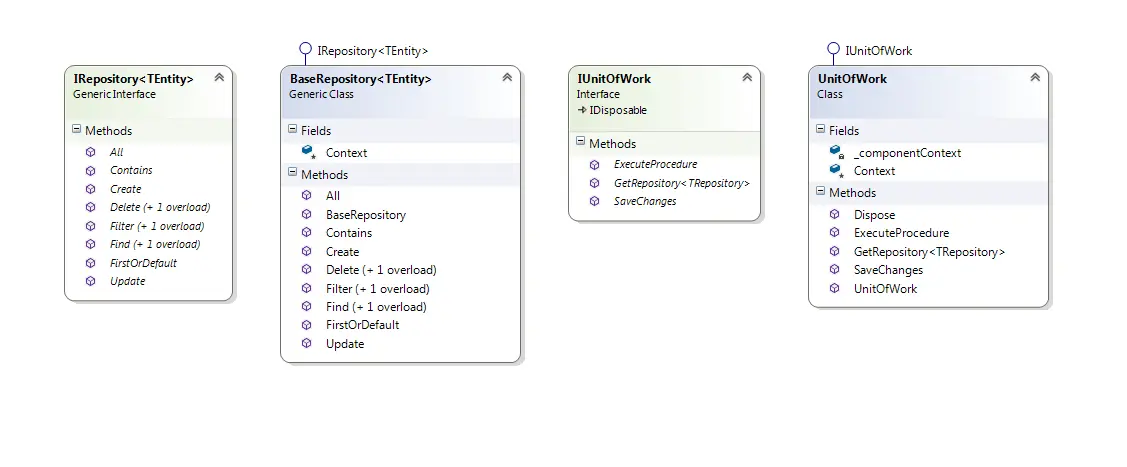
Task: Click method icon beside Create in IRepository
Action: pyautogui.click(x=91, y=189)
